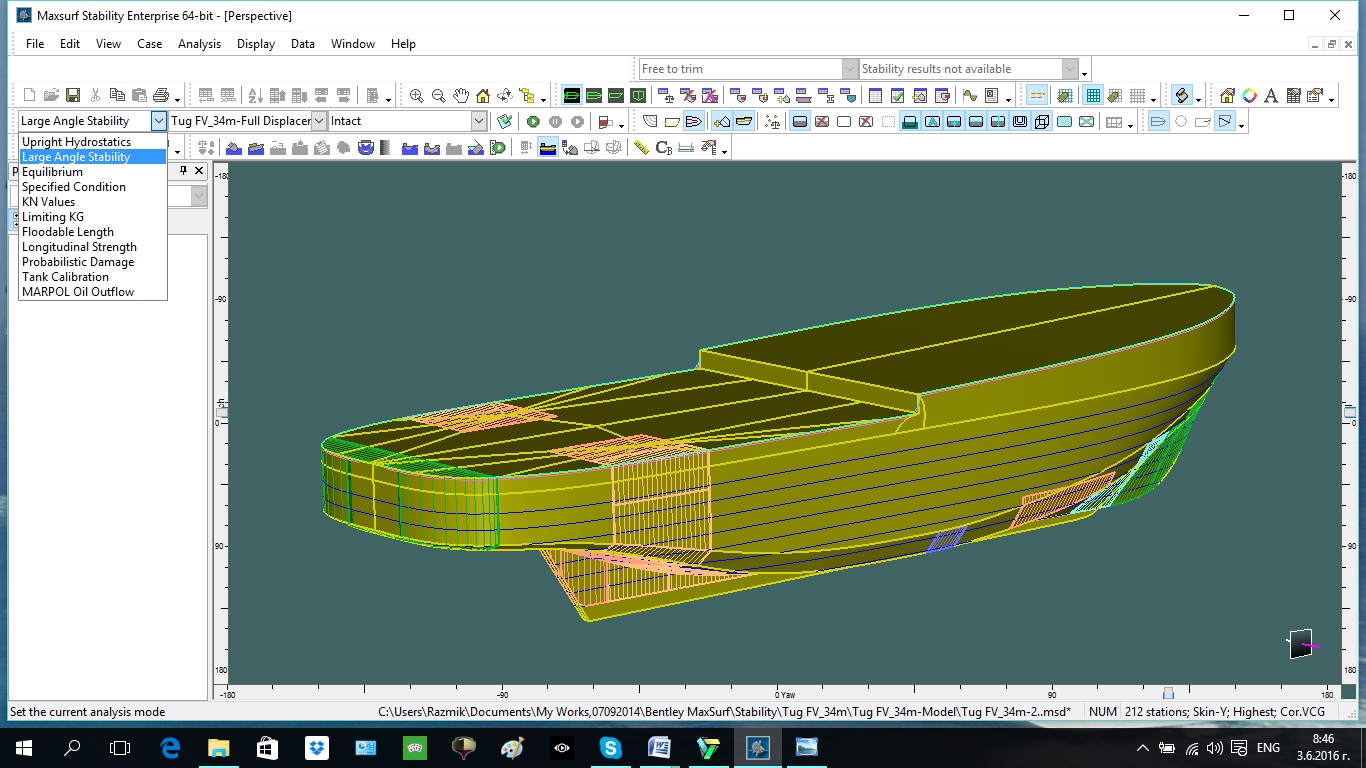
Task: Click the Yaw slider handle at bottom
Action: (x=1167, y=693)
